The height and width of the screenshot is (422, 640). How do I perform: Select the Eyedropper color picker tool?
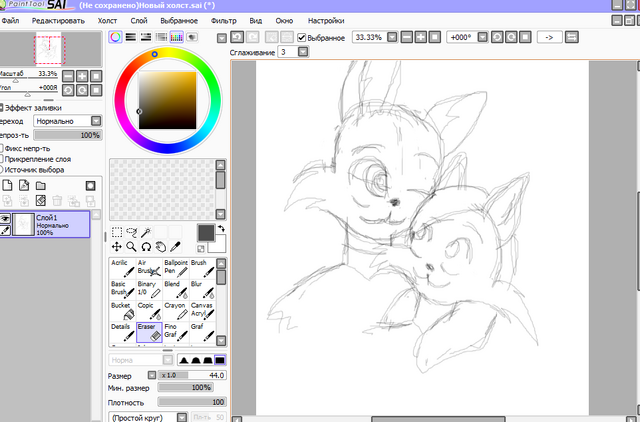[176, 247]
